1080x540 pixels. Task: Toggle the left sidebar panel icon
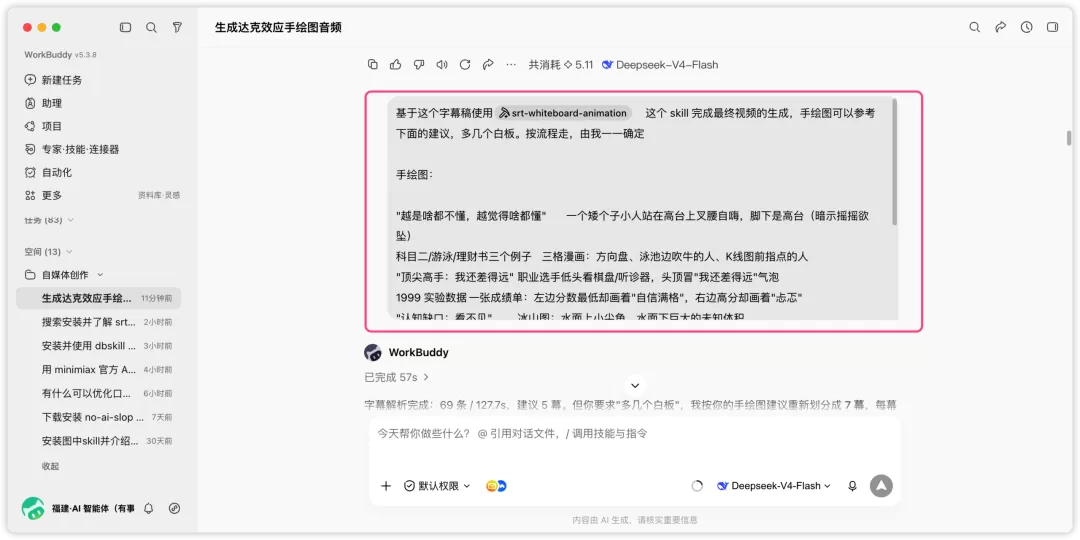125,28
